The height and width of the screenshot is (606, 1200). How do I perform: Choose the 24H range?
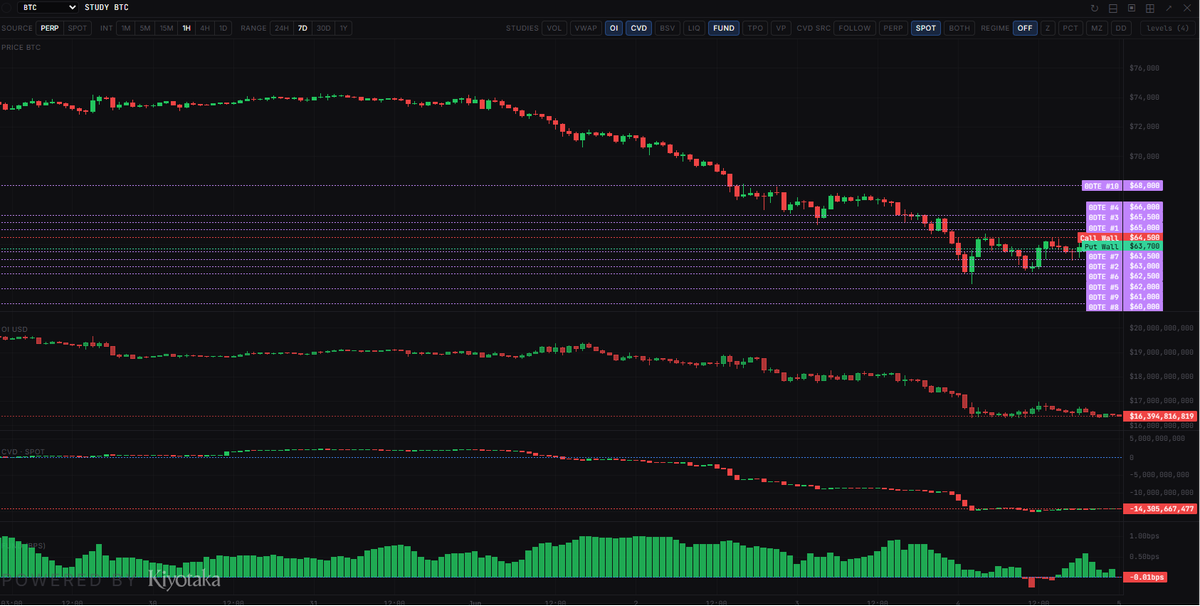coord(281,28)
